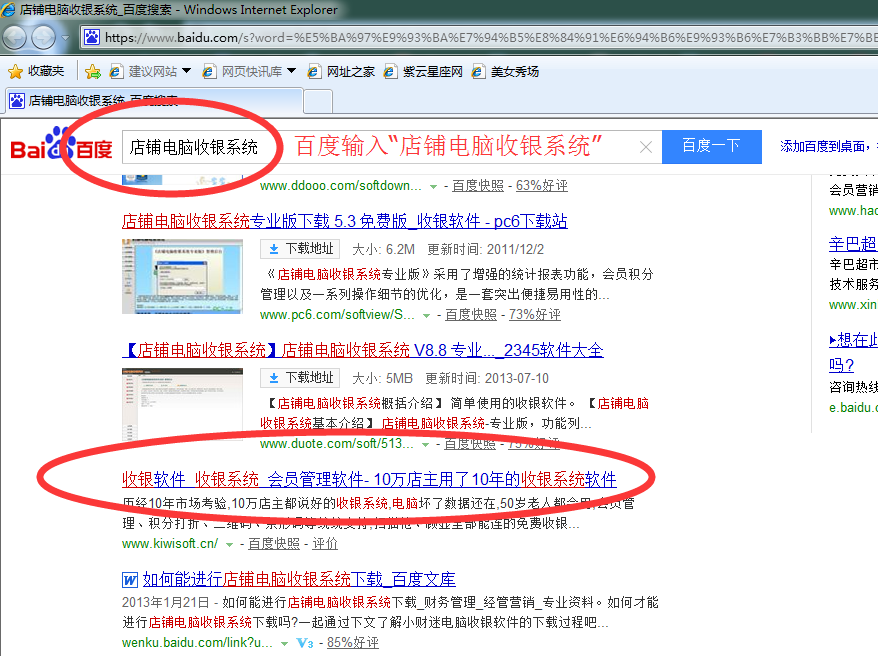The height and width of the screenshot is (656, 878).
Task: Click the 63%好评 rating link
Action: (x=541, y=185)
